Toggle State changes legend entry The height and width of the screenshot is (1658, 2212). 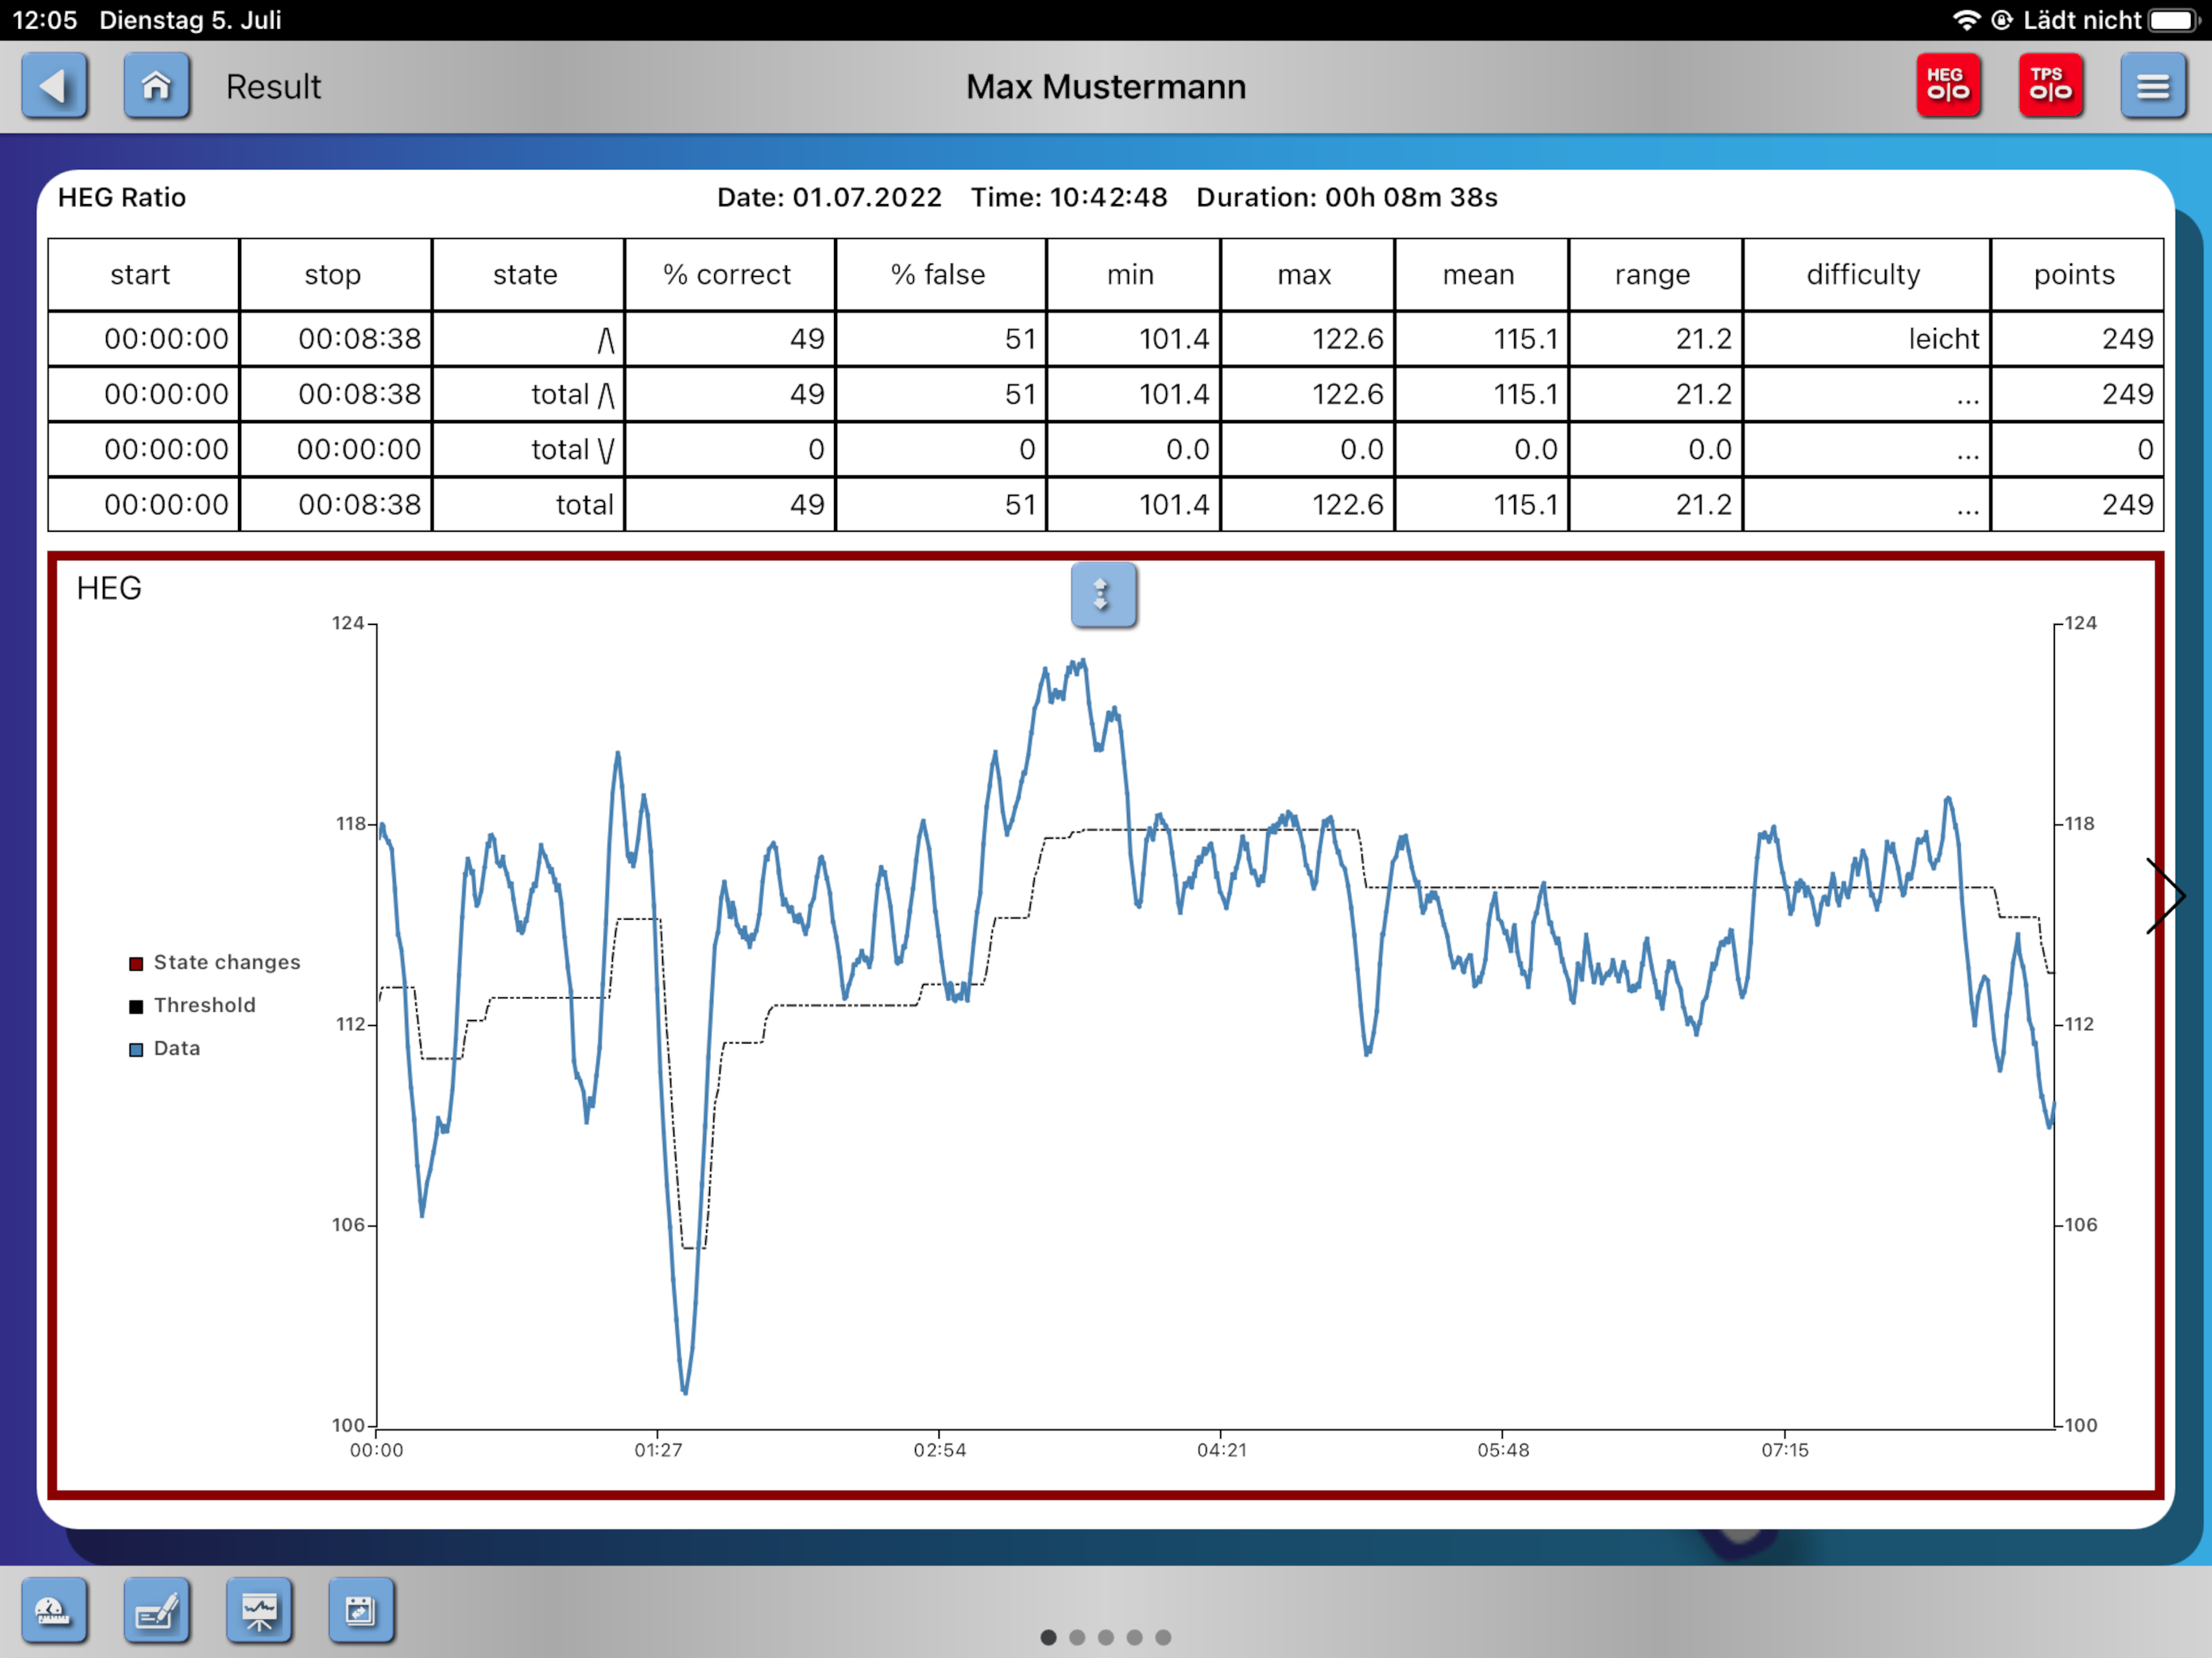pos(226,962)
